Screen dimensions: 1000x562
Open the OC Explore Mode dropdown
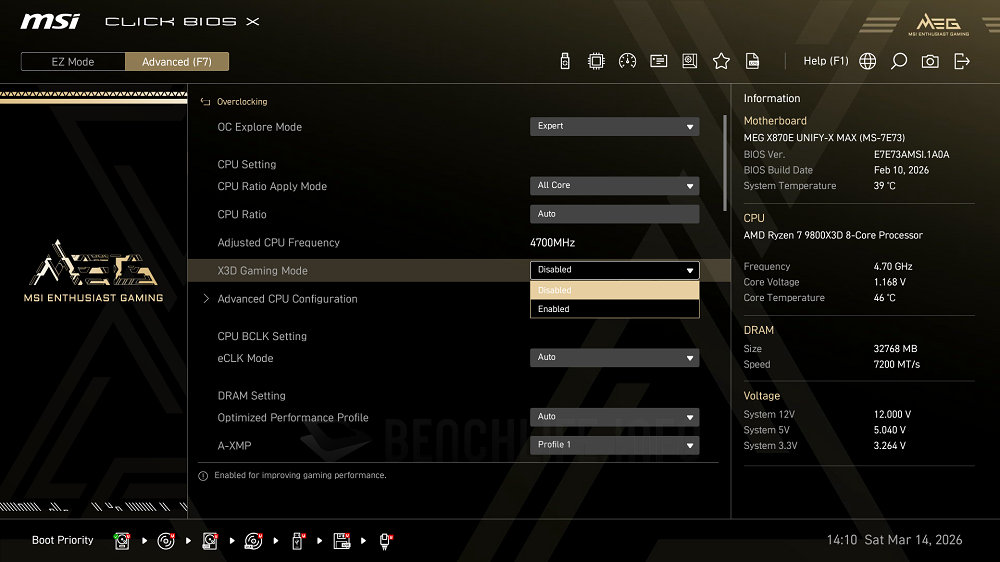615,126
